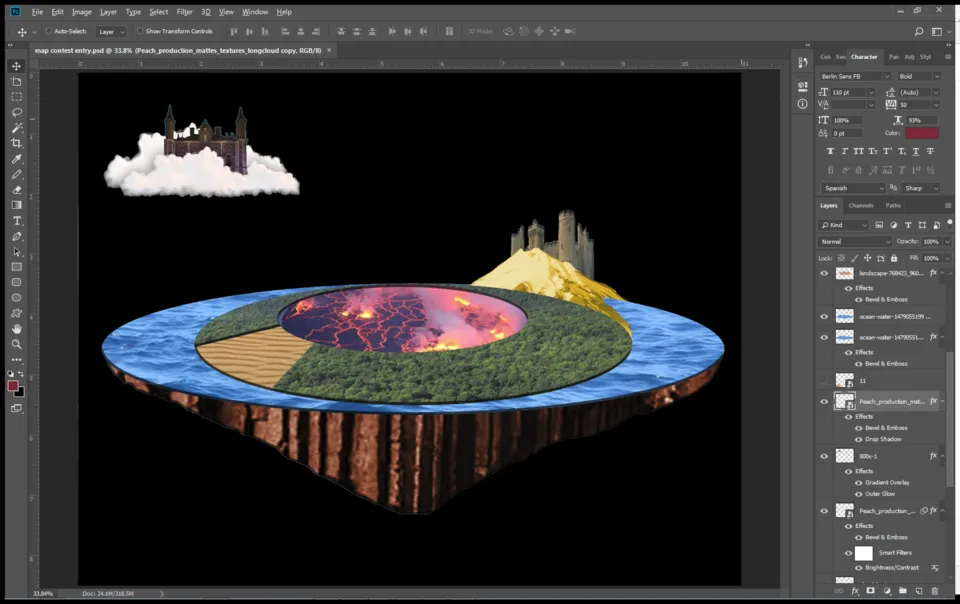Apply Underline in the Character panel
The height and width of the screenshot is (604, 960).
(x=916, y=151)
